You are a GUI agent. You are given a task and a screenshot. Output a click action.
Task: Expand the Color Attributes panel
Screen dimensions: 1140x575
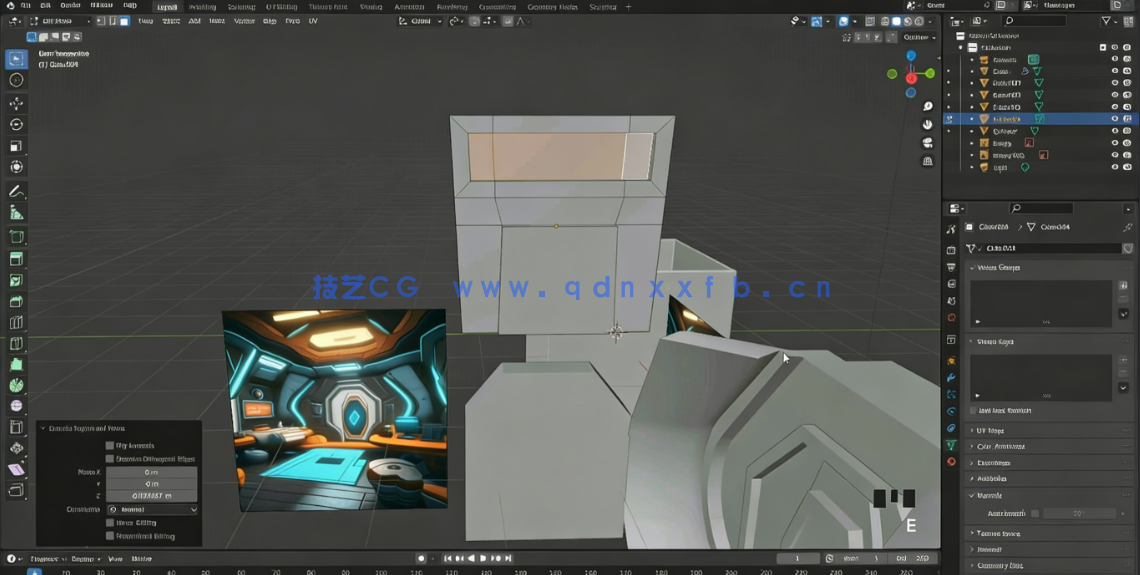pyautogui.click(x=1000, y=446)
